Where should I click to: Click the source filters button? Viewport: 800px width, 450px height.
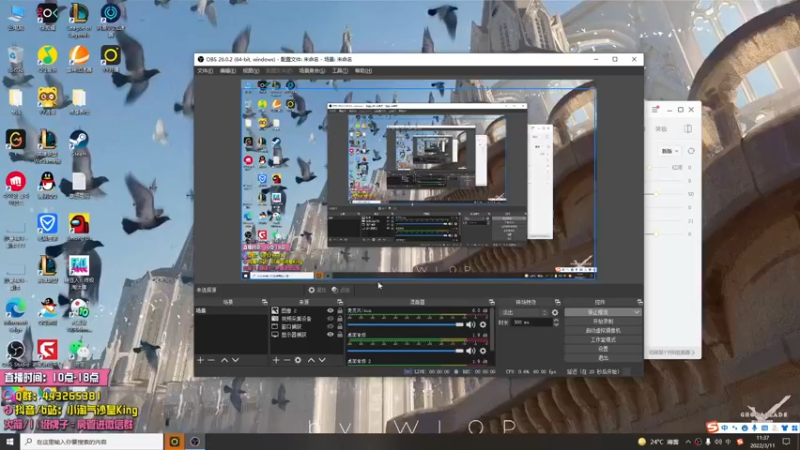click(x=341, y=290)
